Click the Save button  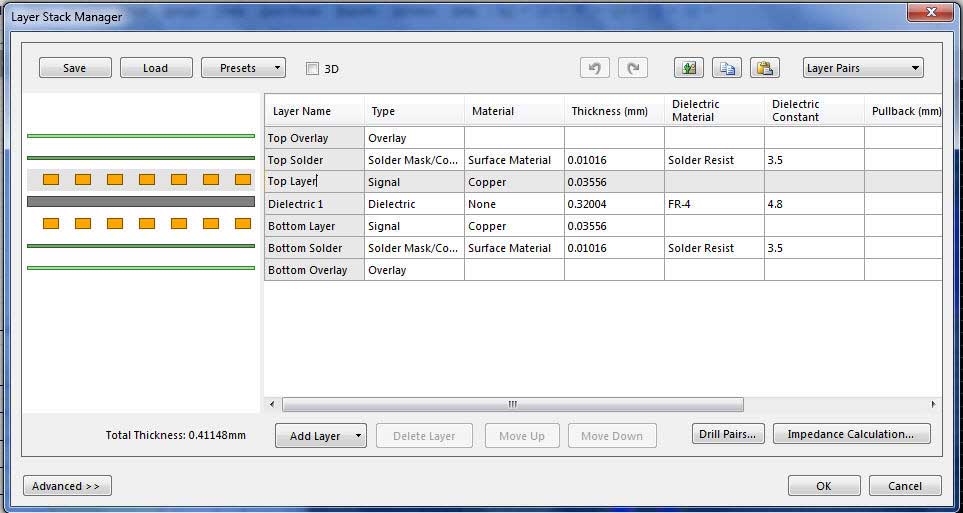(74, 68)
